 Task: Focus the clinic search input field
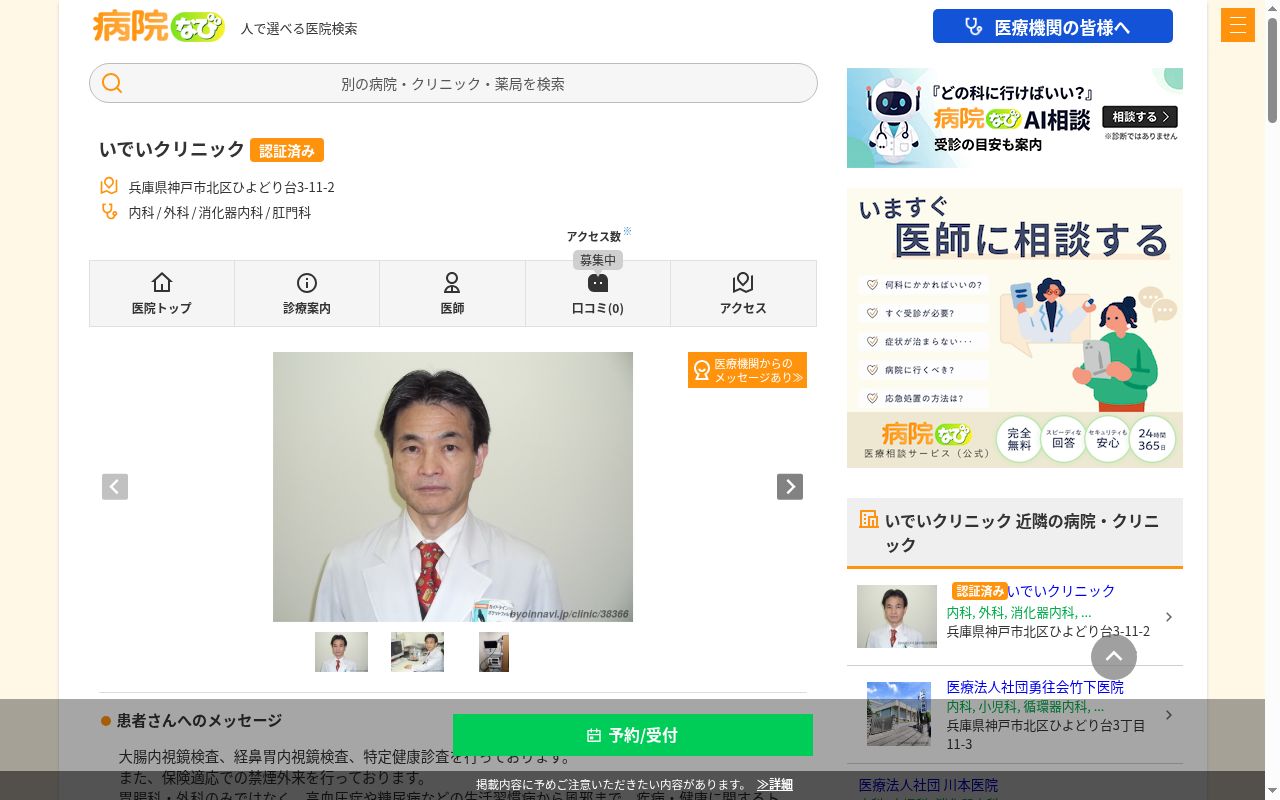453,83
